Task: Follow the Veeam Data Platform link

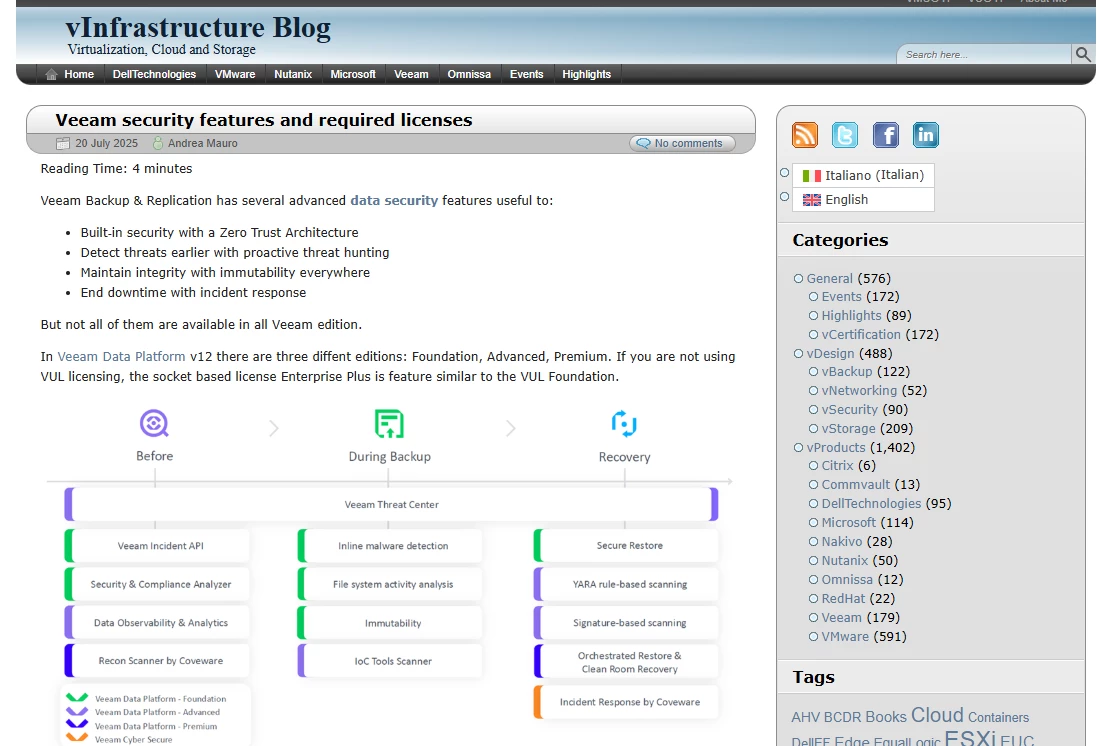Action: coord(121,357)
